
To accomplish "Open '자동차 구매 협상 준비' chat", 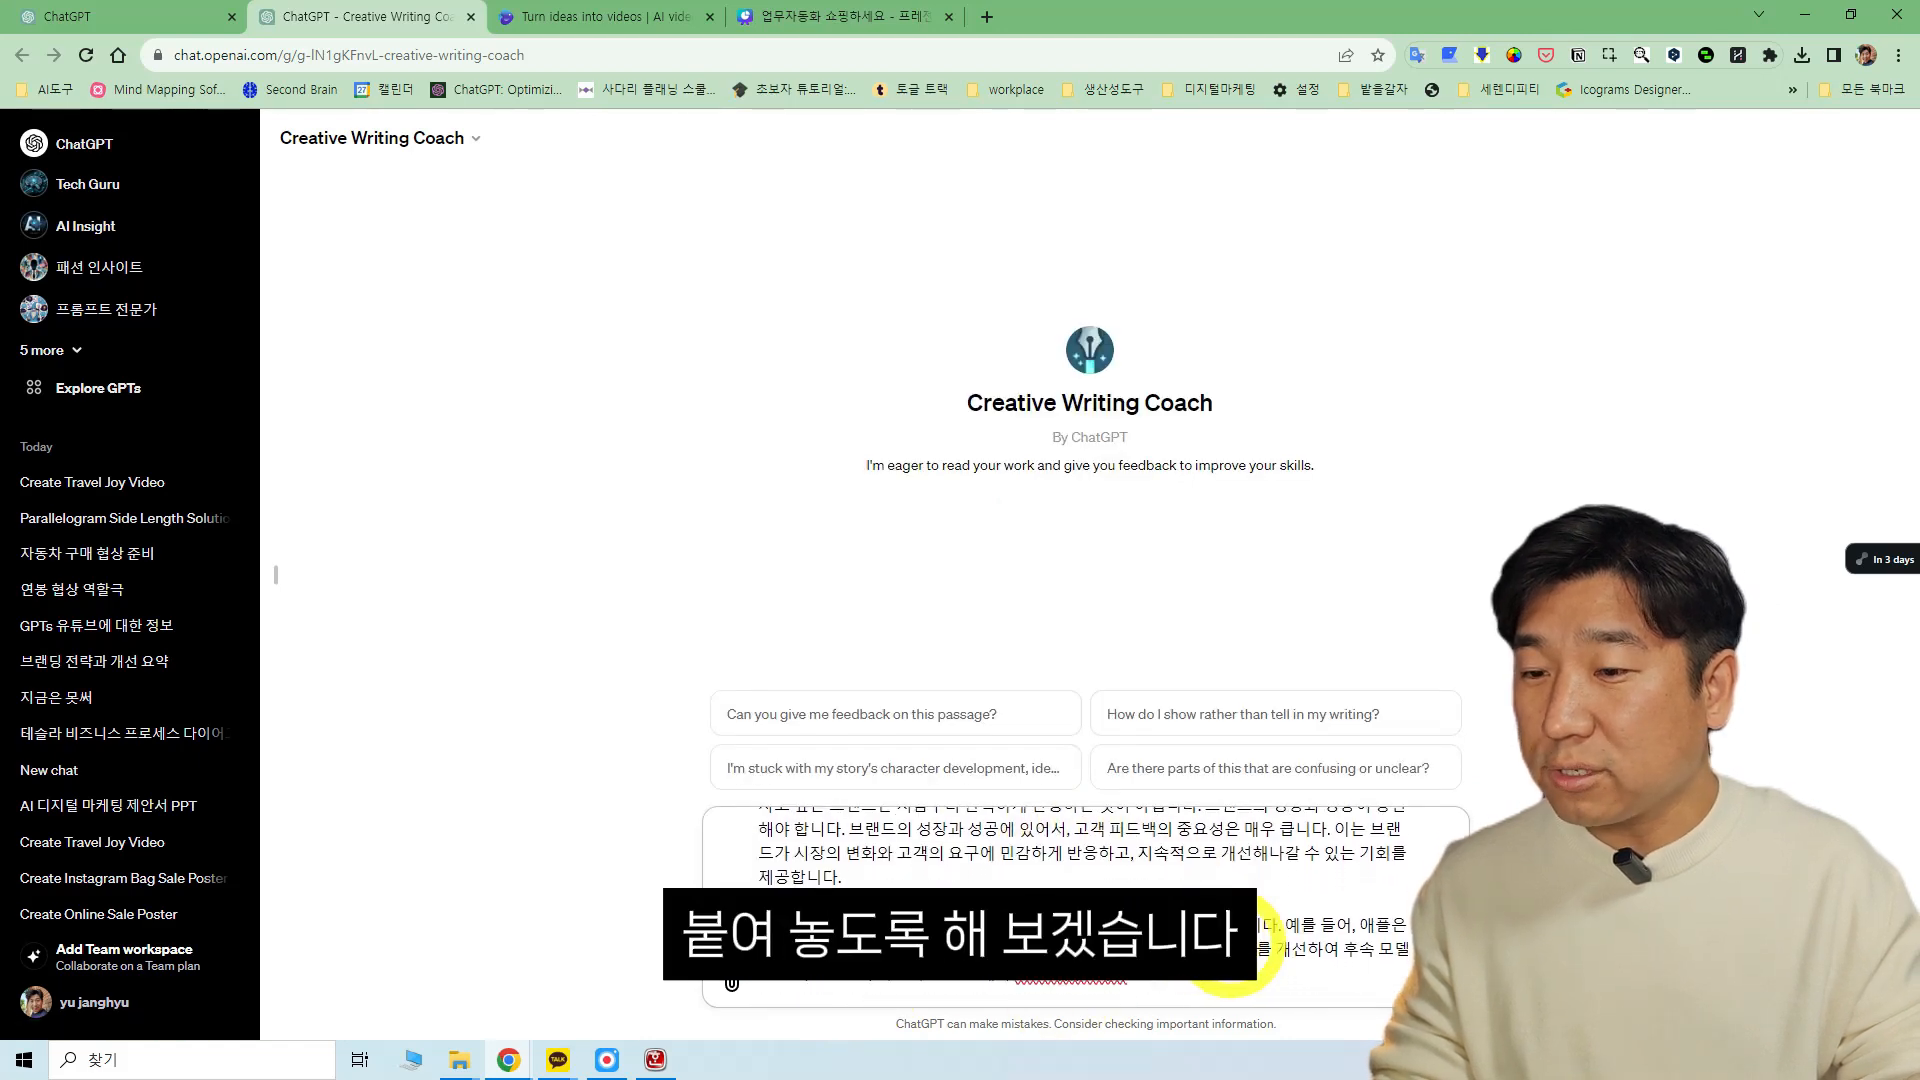I will click(x=87, y=553).
